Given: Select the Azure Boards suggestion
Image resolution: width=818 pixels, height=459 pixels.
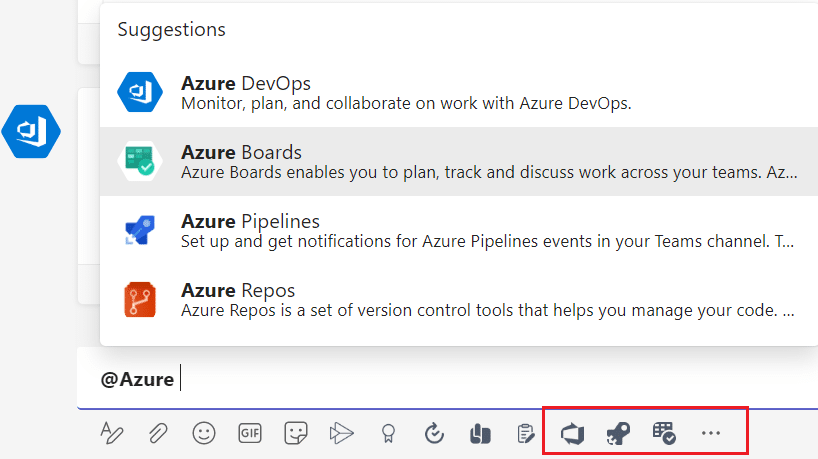Looking at the screenshot, I should (458, 162).
